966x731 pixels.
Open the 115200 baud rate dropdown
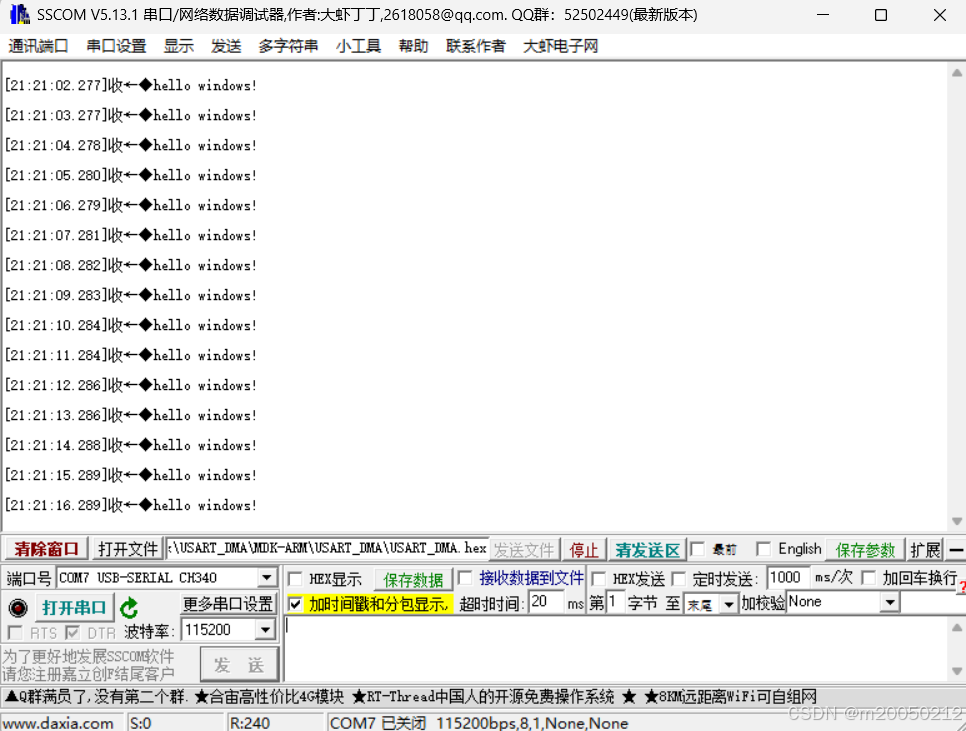265,629
